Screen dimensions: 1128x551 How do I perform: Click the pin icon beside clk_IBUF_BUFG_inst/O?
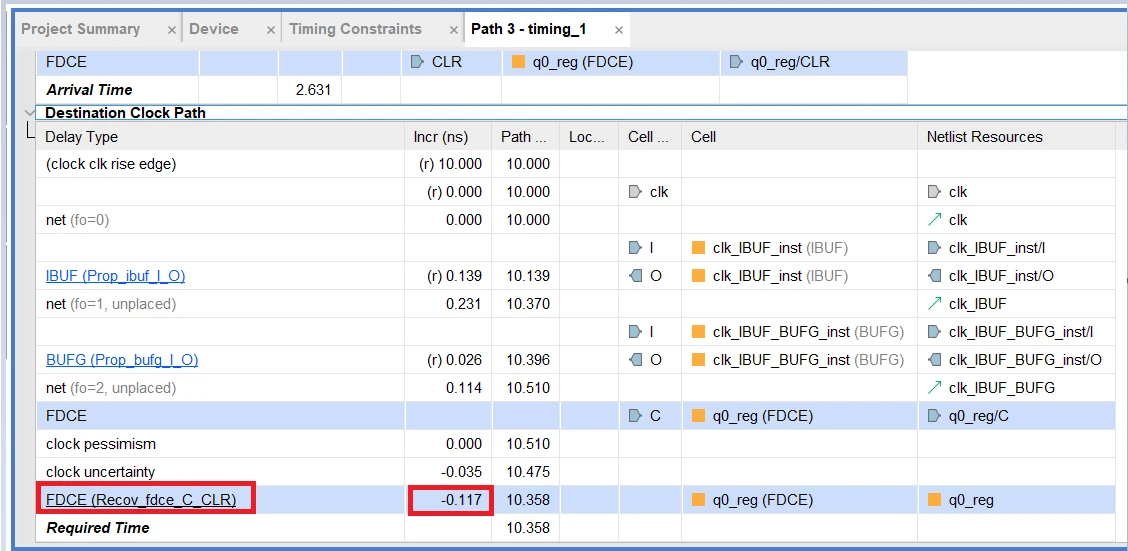pyautogui.click(x=934, y=360)
